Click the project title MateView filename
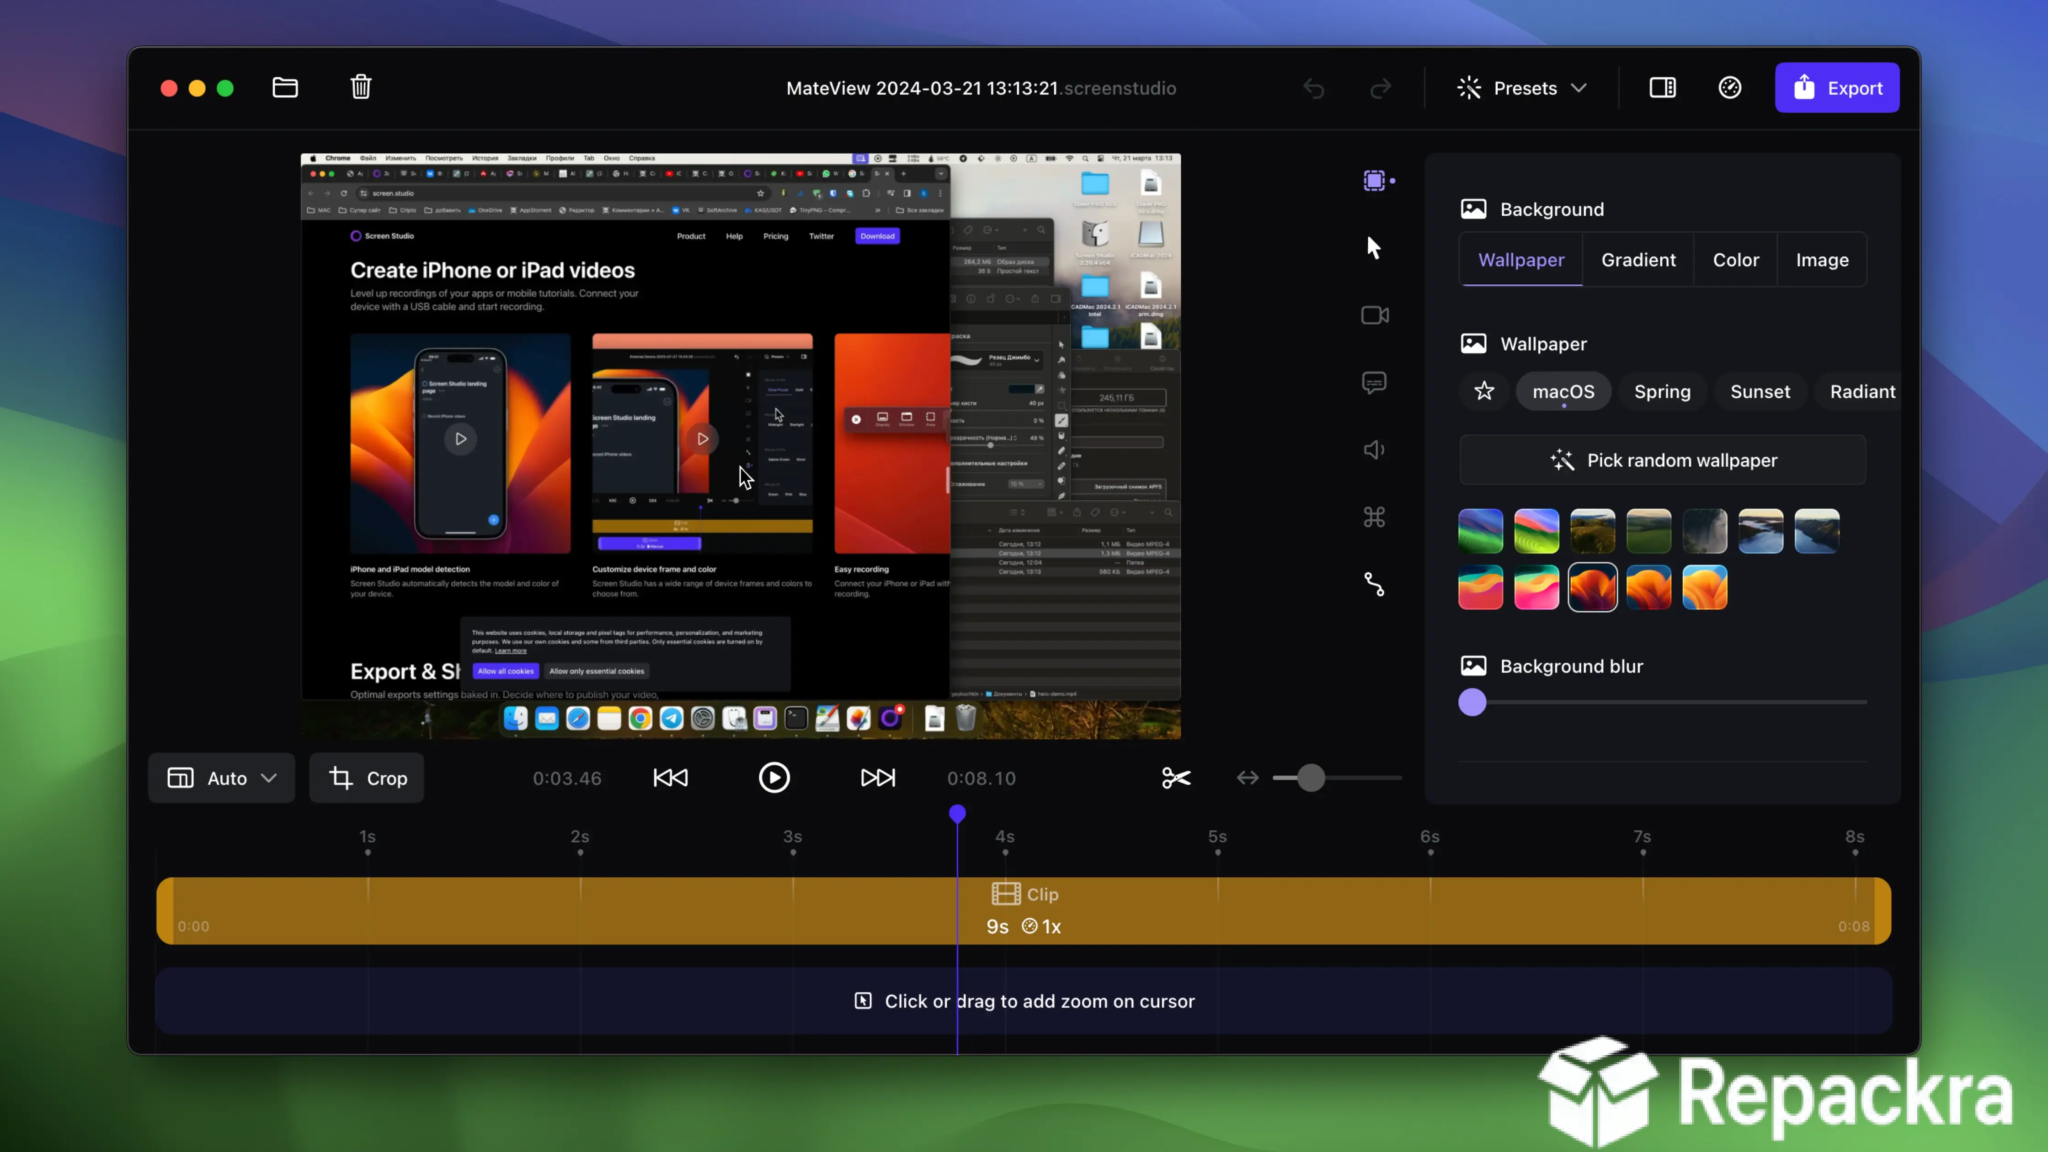2048x1152 pixels. click(981, 88)
